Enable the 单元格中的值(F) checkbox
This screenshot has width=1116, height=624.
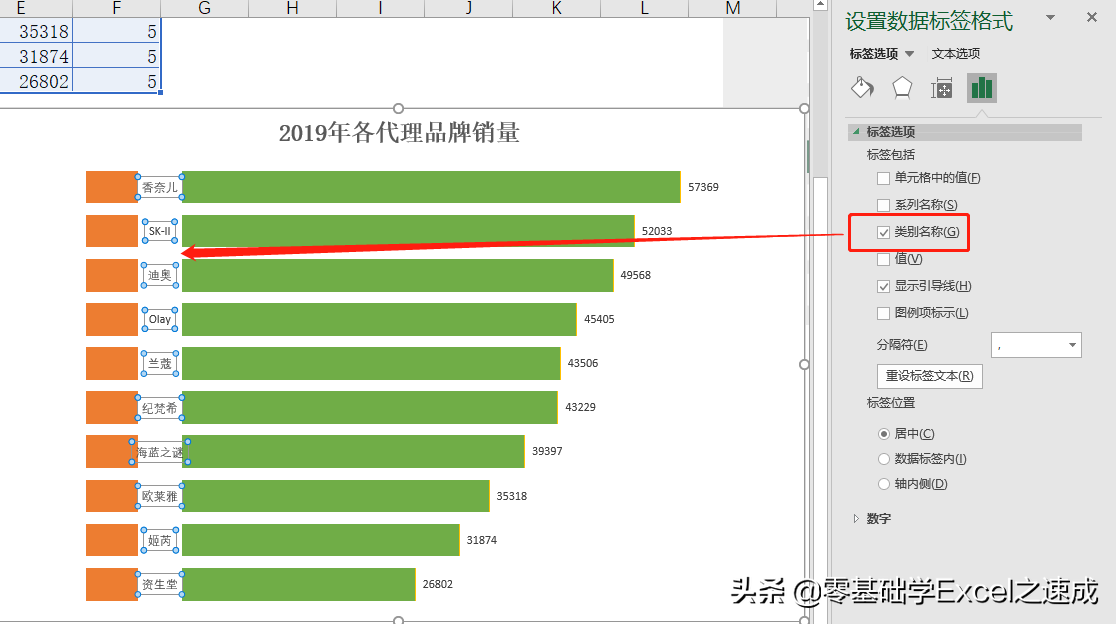tap(884, 178)
